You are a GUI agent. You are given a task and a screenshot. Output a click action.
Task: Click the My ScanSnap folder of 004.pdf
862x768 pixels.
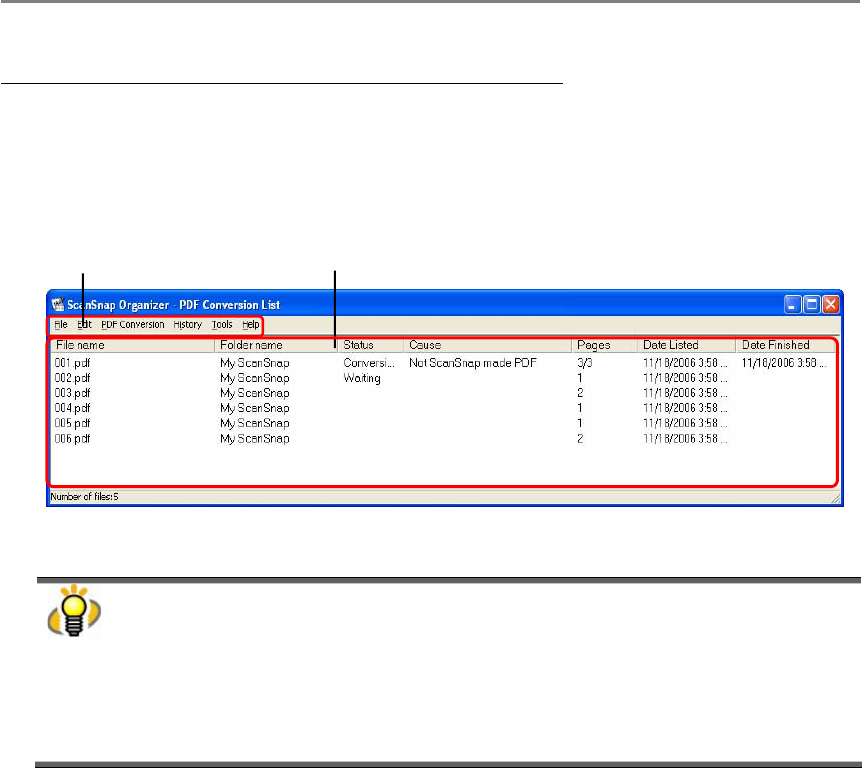pos(255,408)
